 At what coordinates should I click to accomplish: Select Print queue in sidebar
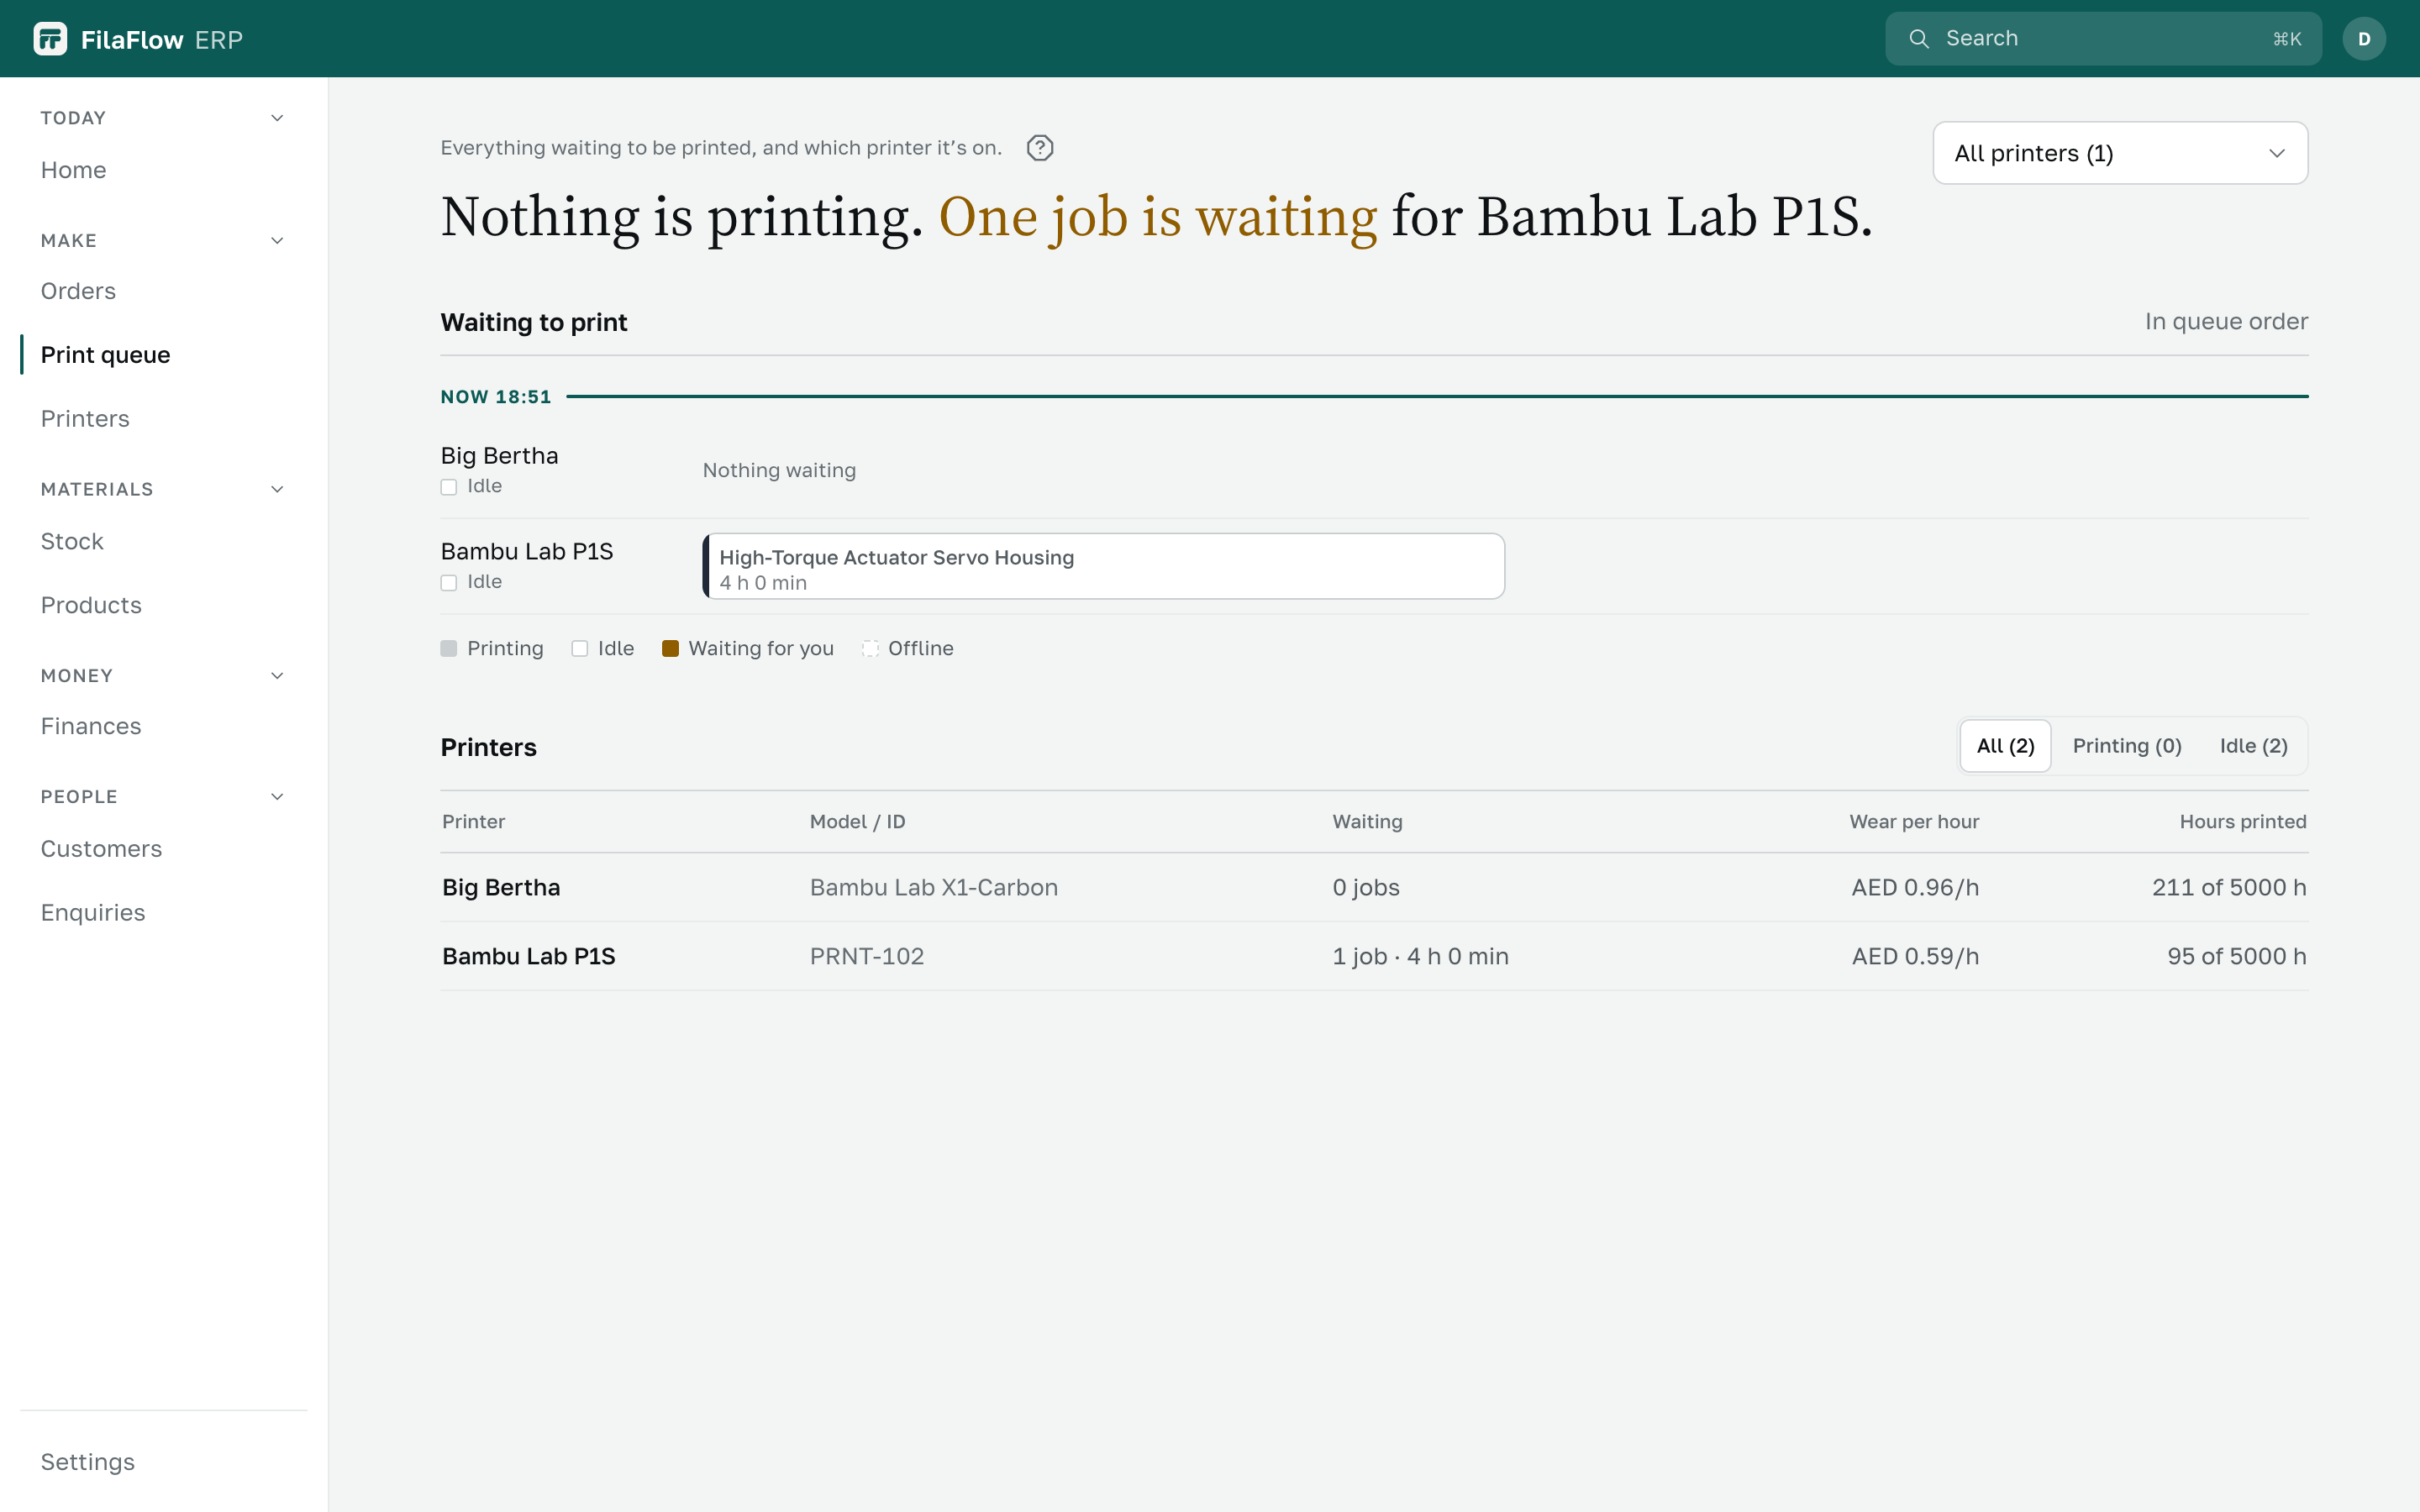coord(105,355)
